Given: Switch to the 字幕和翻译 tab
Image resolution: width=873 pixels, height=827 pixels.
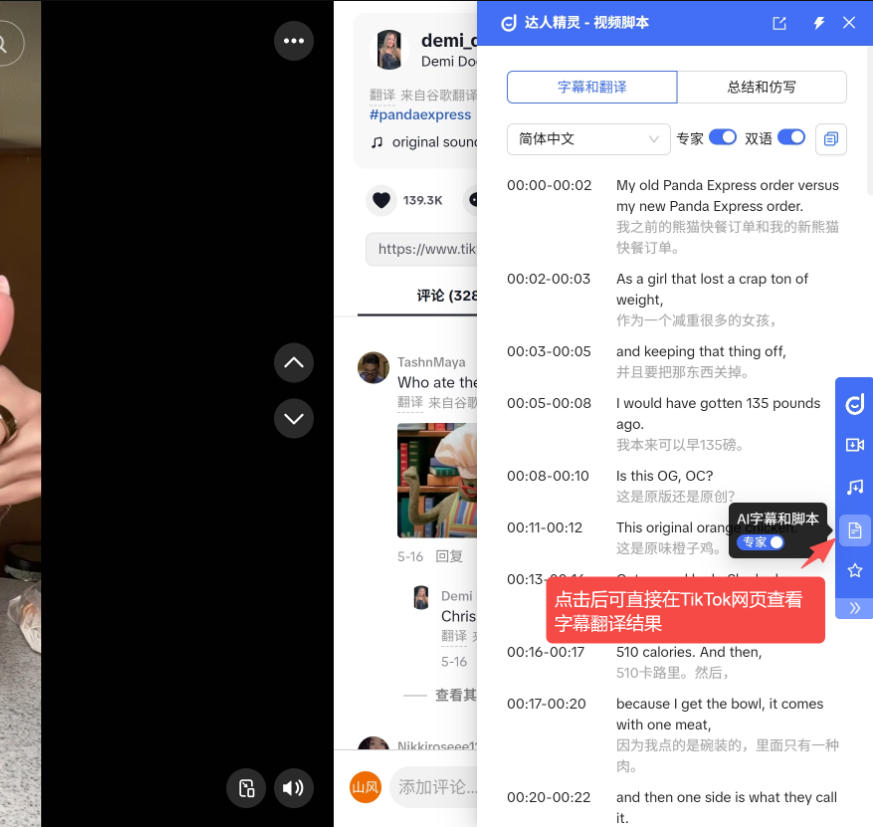Looking at the screenshot, I should click(x=592, y=87).
